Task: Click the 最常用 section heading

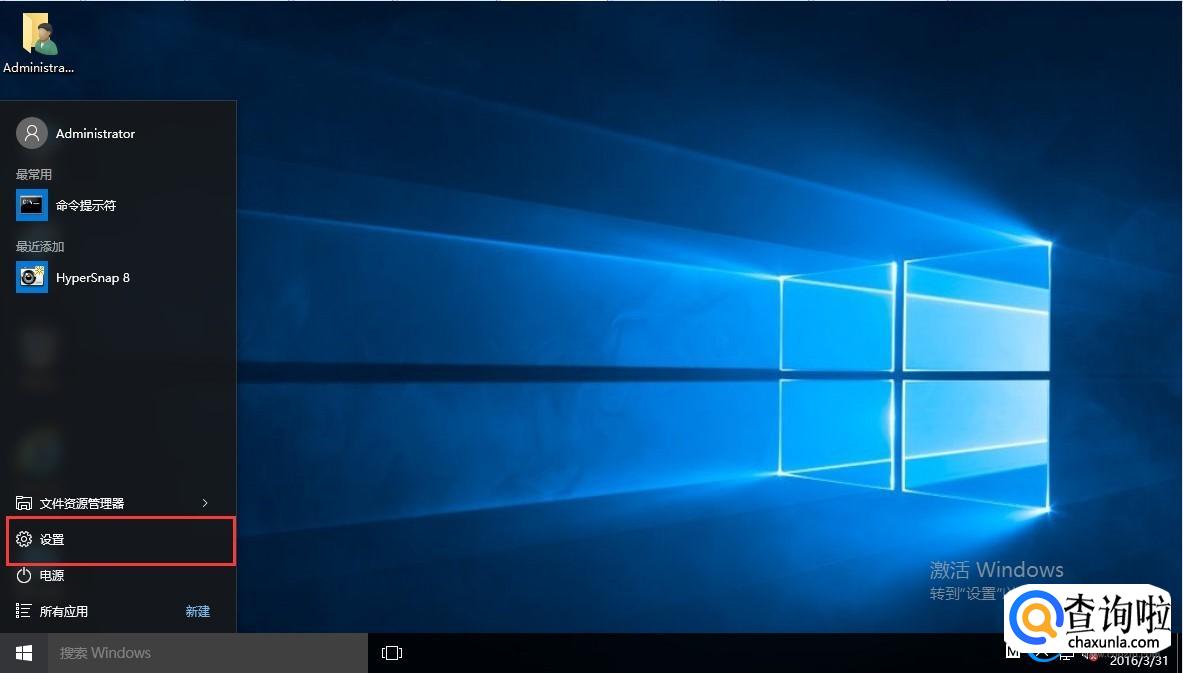Action: coord(34,174)
